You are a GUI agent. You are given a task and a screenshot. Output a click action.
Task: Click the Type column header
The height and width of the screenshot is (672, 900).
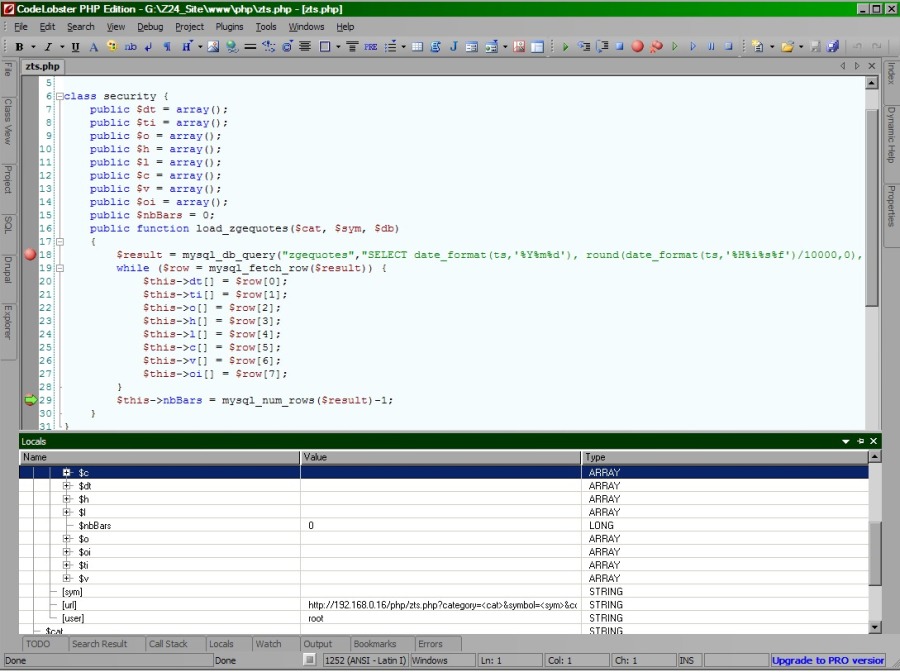click(x=725, y=457)
